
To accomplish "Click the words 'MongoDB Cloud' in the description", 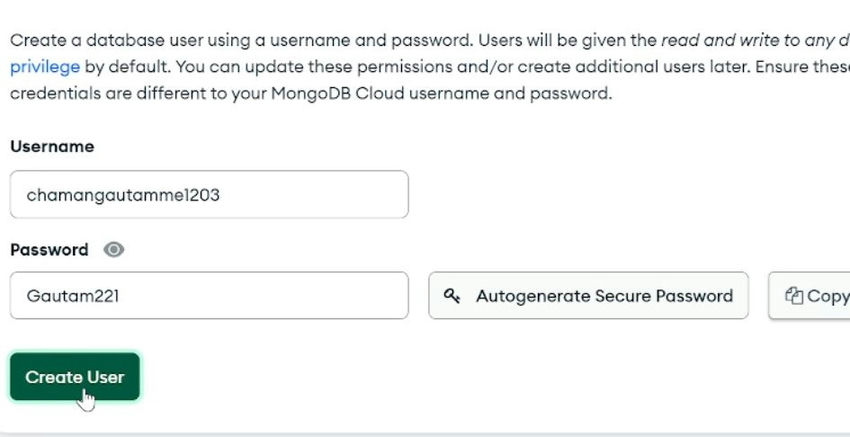I will pos(338,93).
